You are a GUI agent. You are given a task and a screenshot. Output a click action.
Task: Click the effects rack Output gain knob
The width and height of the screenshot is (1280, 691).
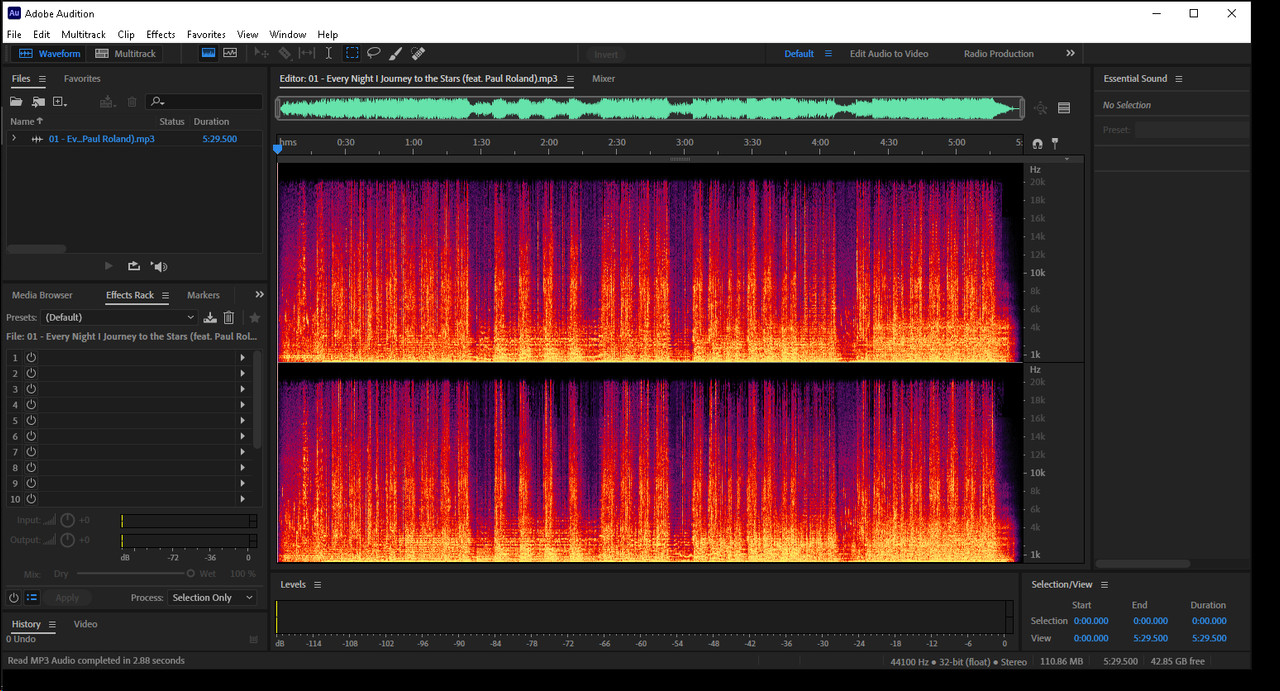68,540
